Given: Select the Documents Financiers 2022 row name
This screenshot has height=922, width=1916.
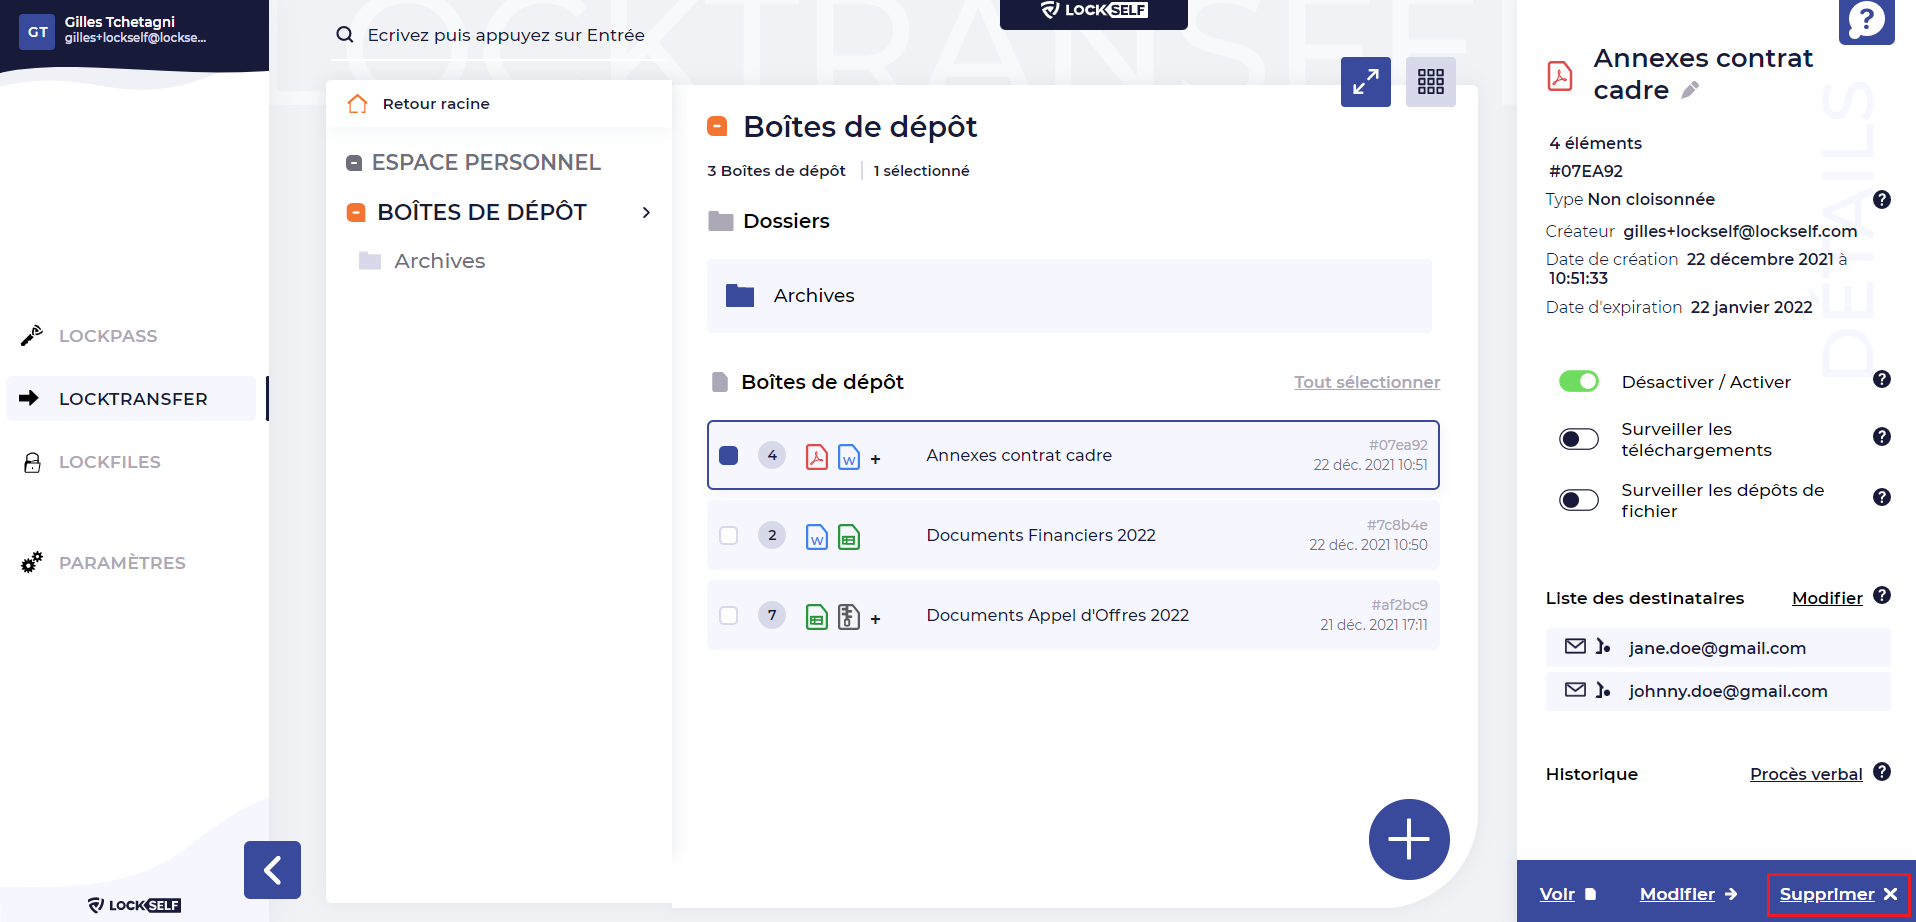Looking at the screenshot, I should [x=1041, y=535].
